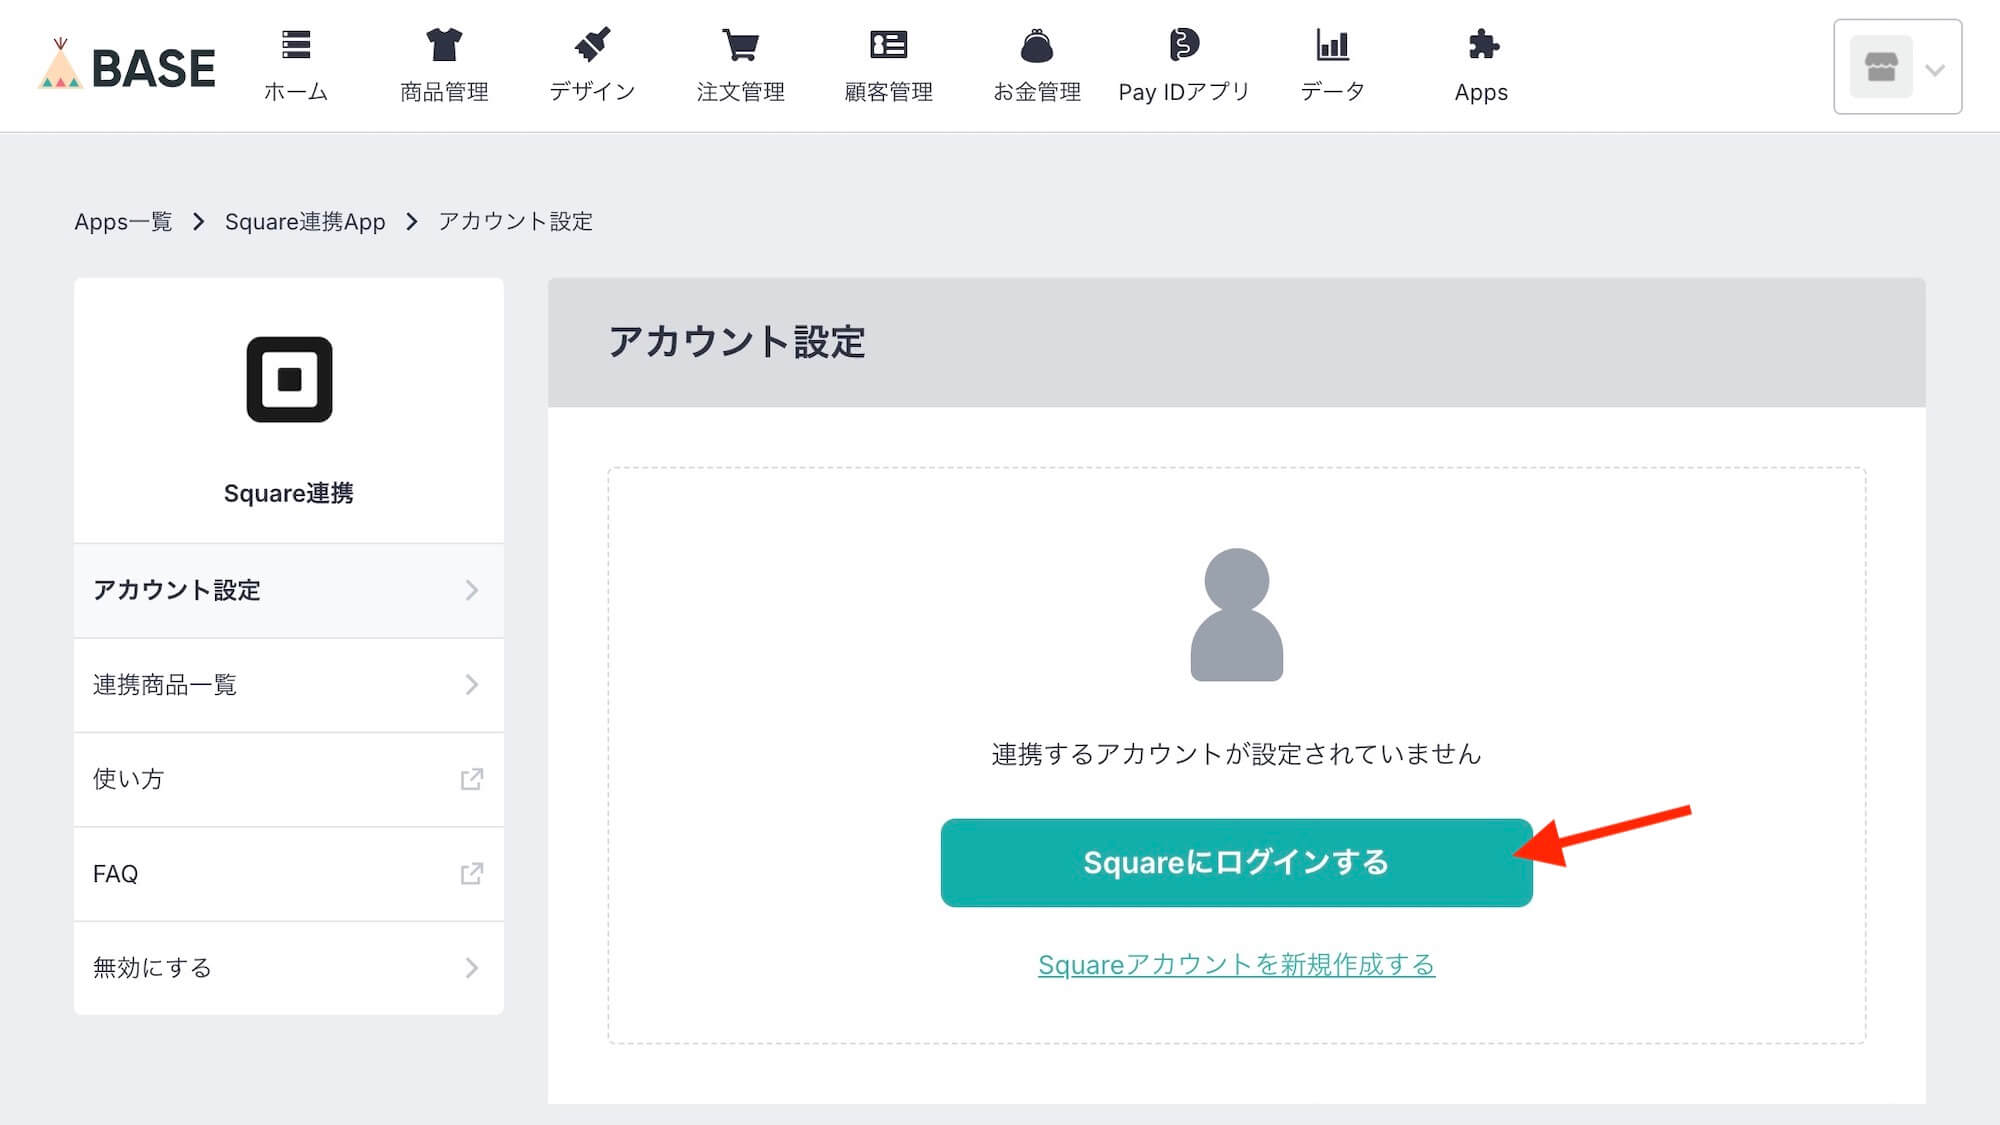Viewport: 2000px width, 1125px height.
Task: Expand the shop account dropdown arrow
Action: (1935, 70)
